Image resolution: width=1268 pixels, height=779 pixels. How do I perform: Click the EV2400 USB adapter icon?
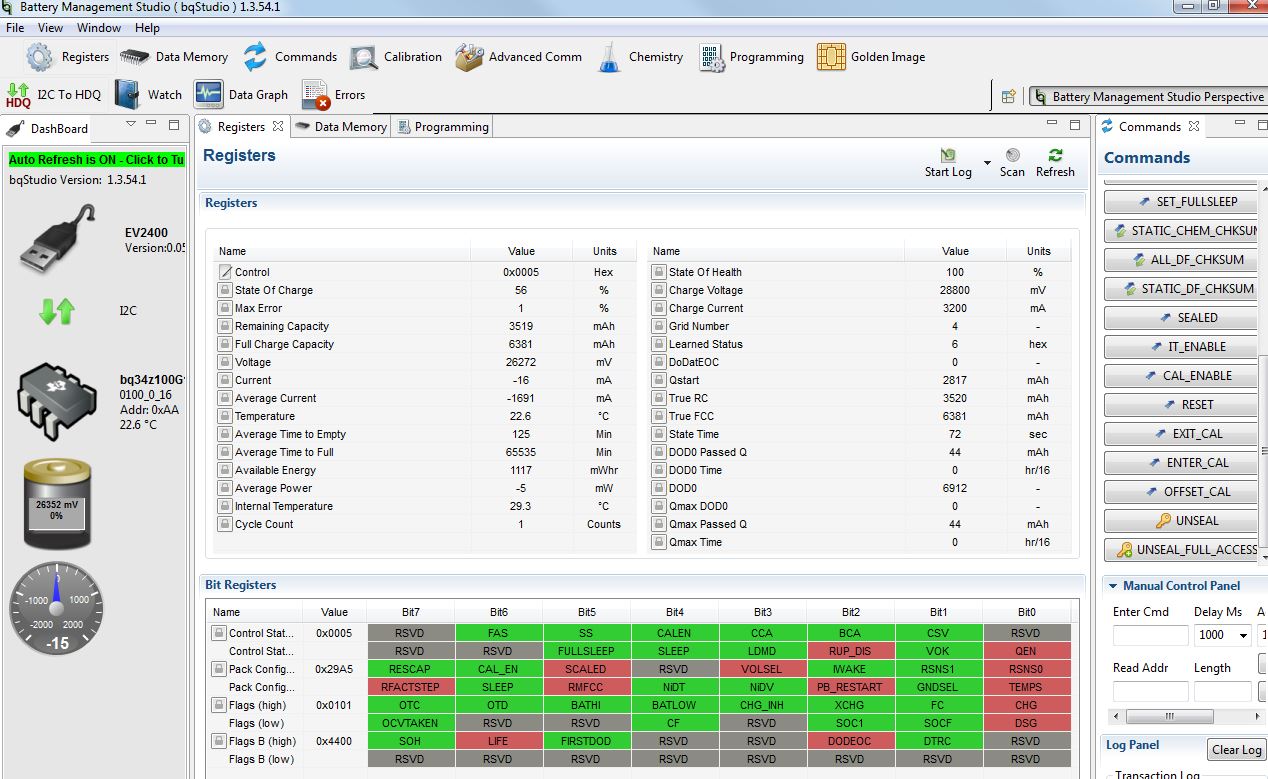pyautogui.click(x=58, y=239)
